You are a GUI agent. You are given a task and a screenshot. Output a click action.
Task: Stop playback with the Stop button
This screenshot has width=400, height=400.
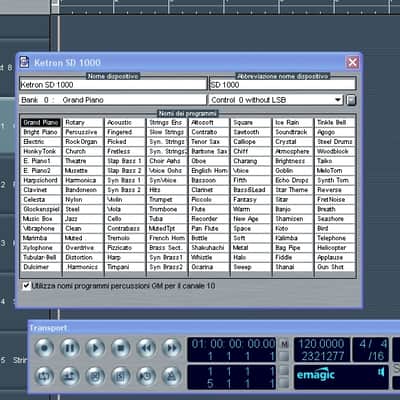coord(121,348)
